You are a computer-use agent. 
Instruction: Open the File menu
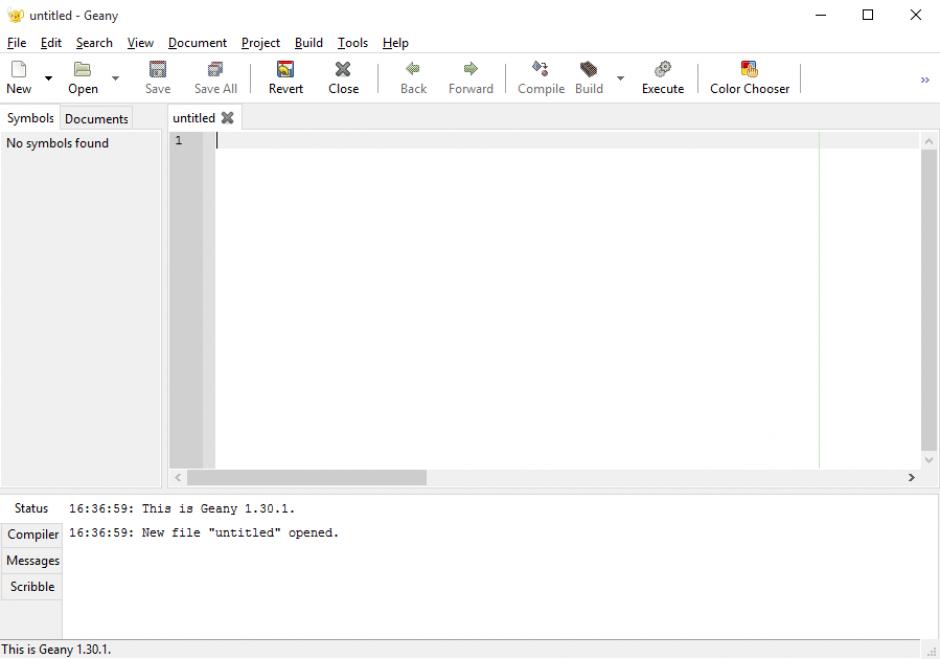16,43
